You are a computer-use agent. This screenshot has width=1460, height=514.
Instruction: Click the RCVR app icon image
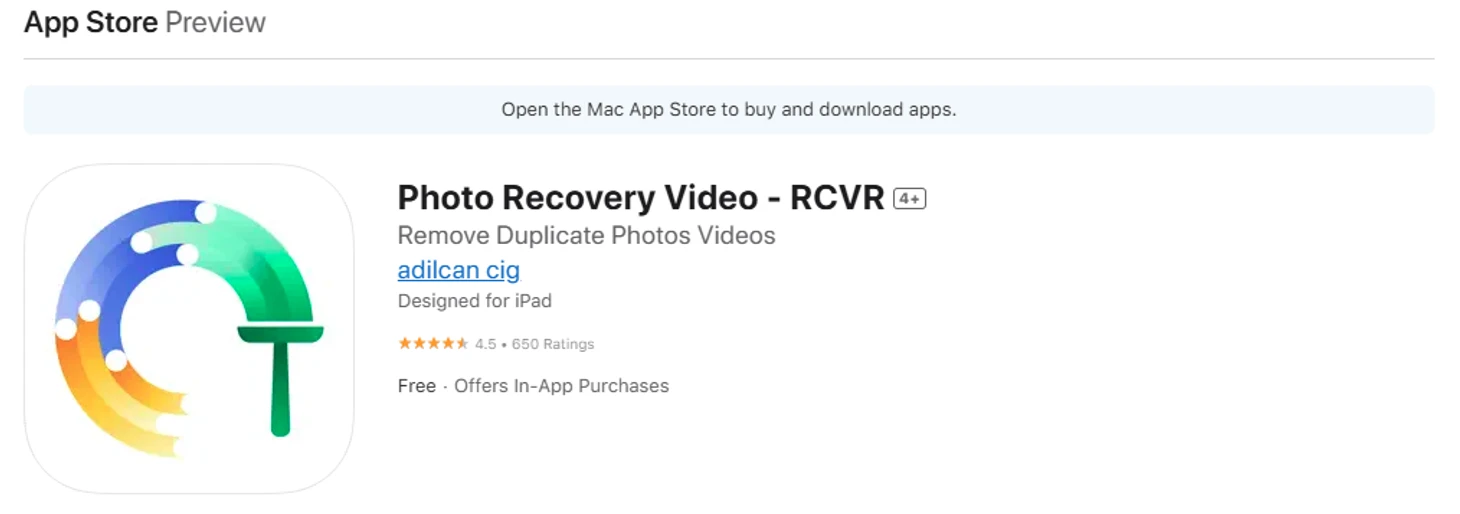189,328
